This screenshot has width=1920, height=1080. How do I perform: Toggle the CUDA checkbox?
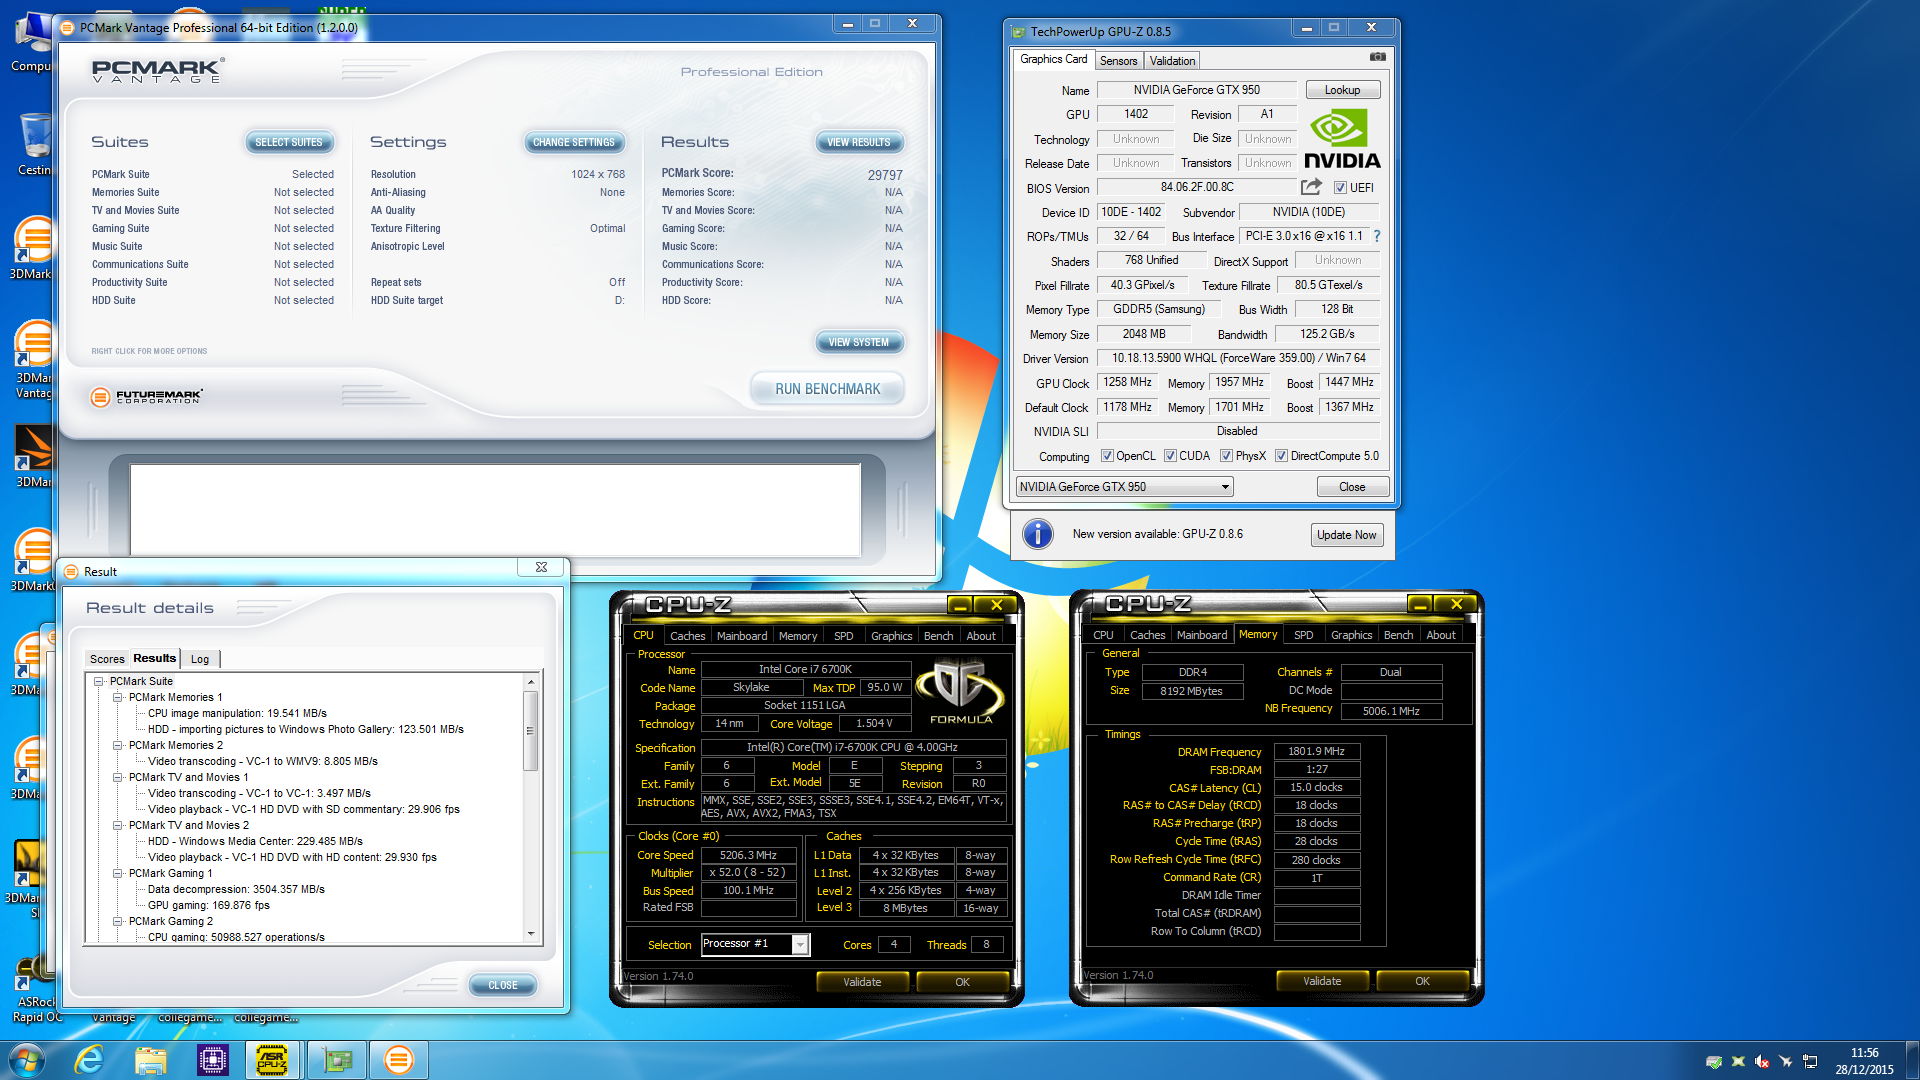click(1170, 456)
